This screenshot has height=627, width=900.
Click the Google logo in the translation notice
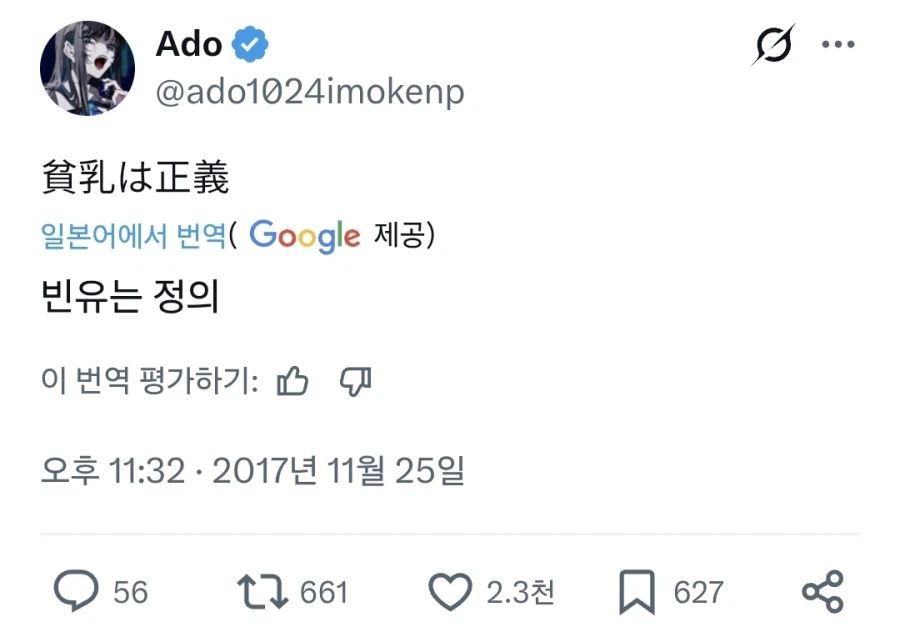(302, 236)
